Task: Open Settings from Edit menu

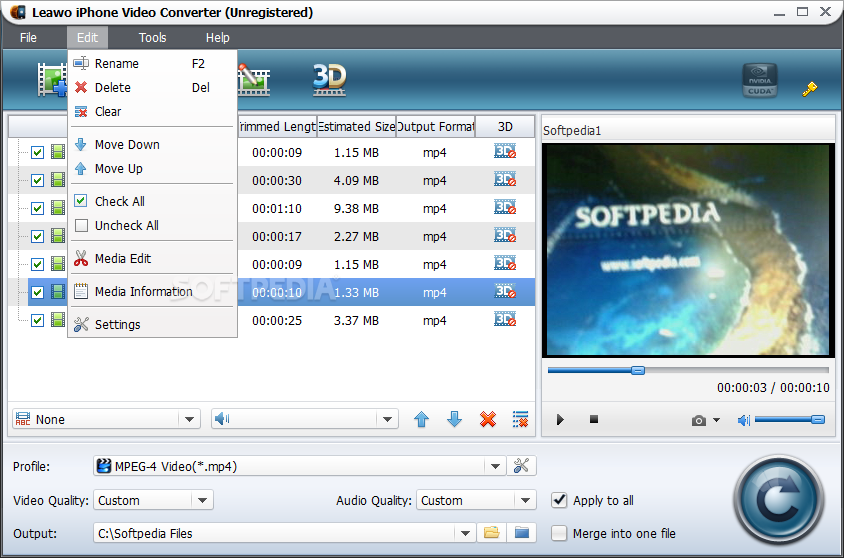Action: [152, 324]
